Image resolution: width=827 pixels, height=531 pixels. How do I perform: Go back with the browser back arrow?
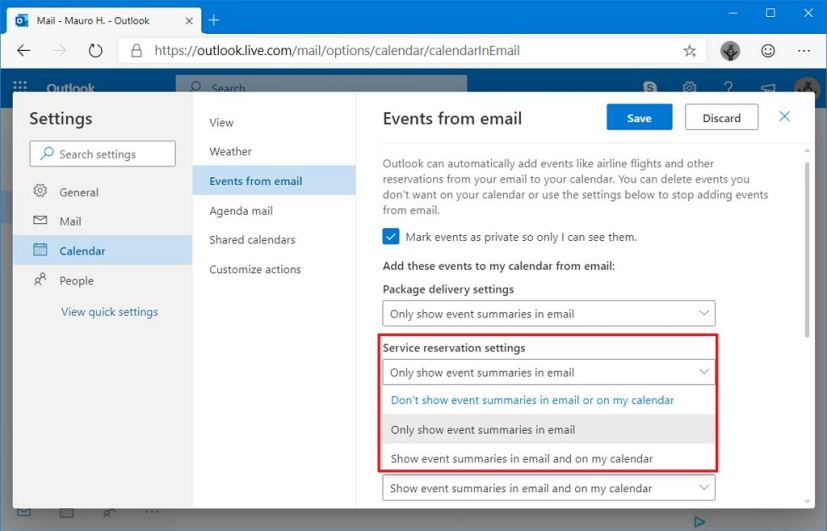[x=24, y=51]
